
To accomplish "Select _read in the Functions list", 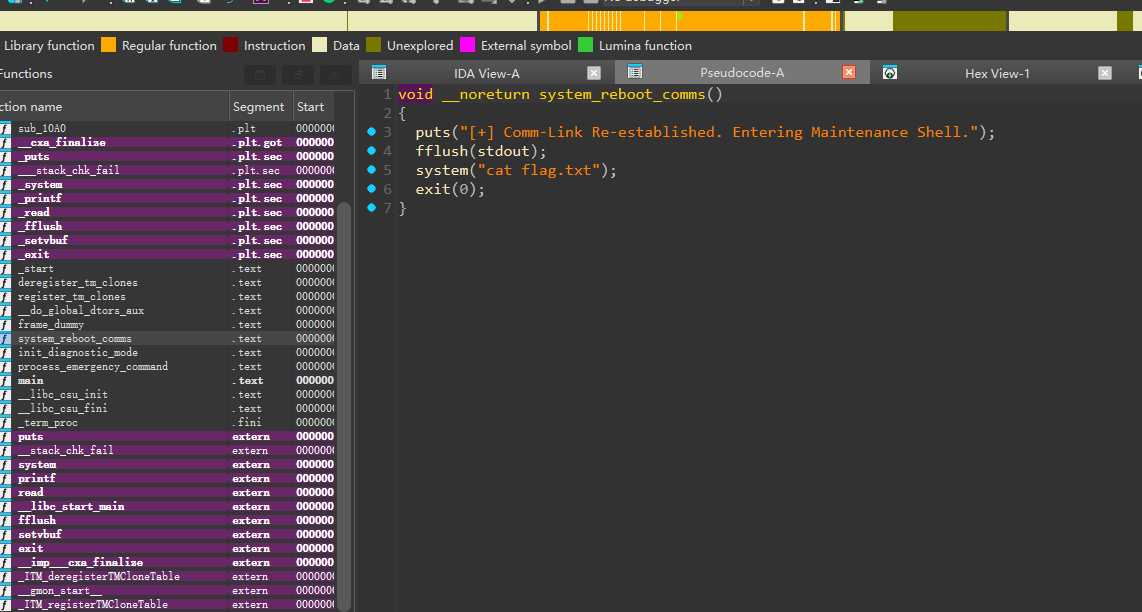I will click(x=167, y=213).
